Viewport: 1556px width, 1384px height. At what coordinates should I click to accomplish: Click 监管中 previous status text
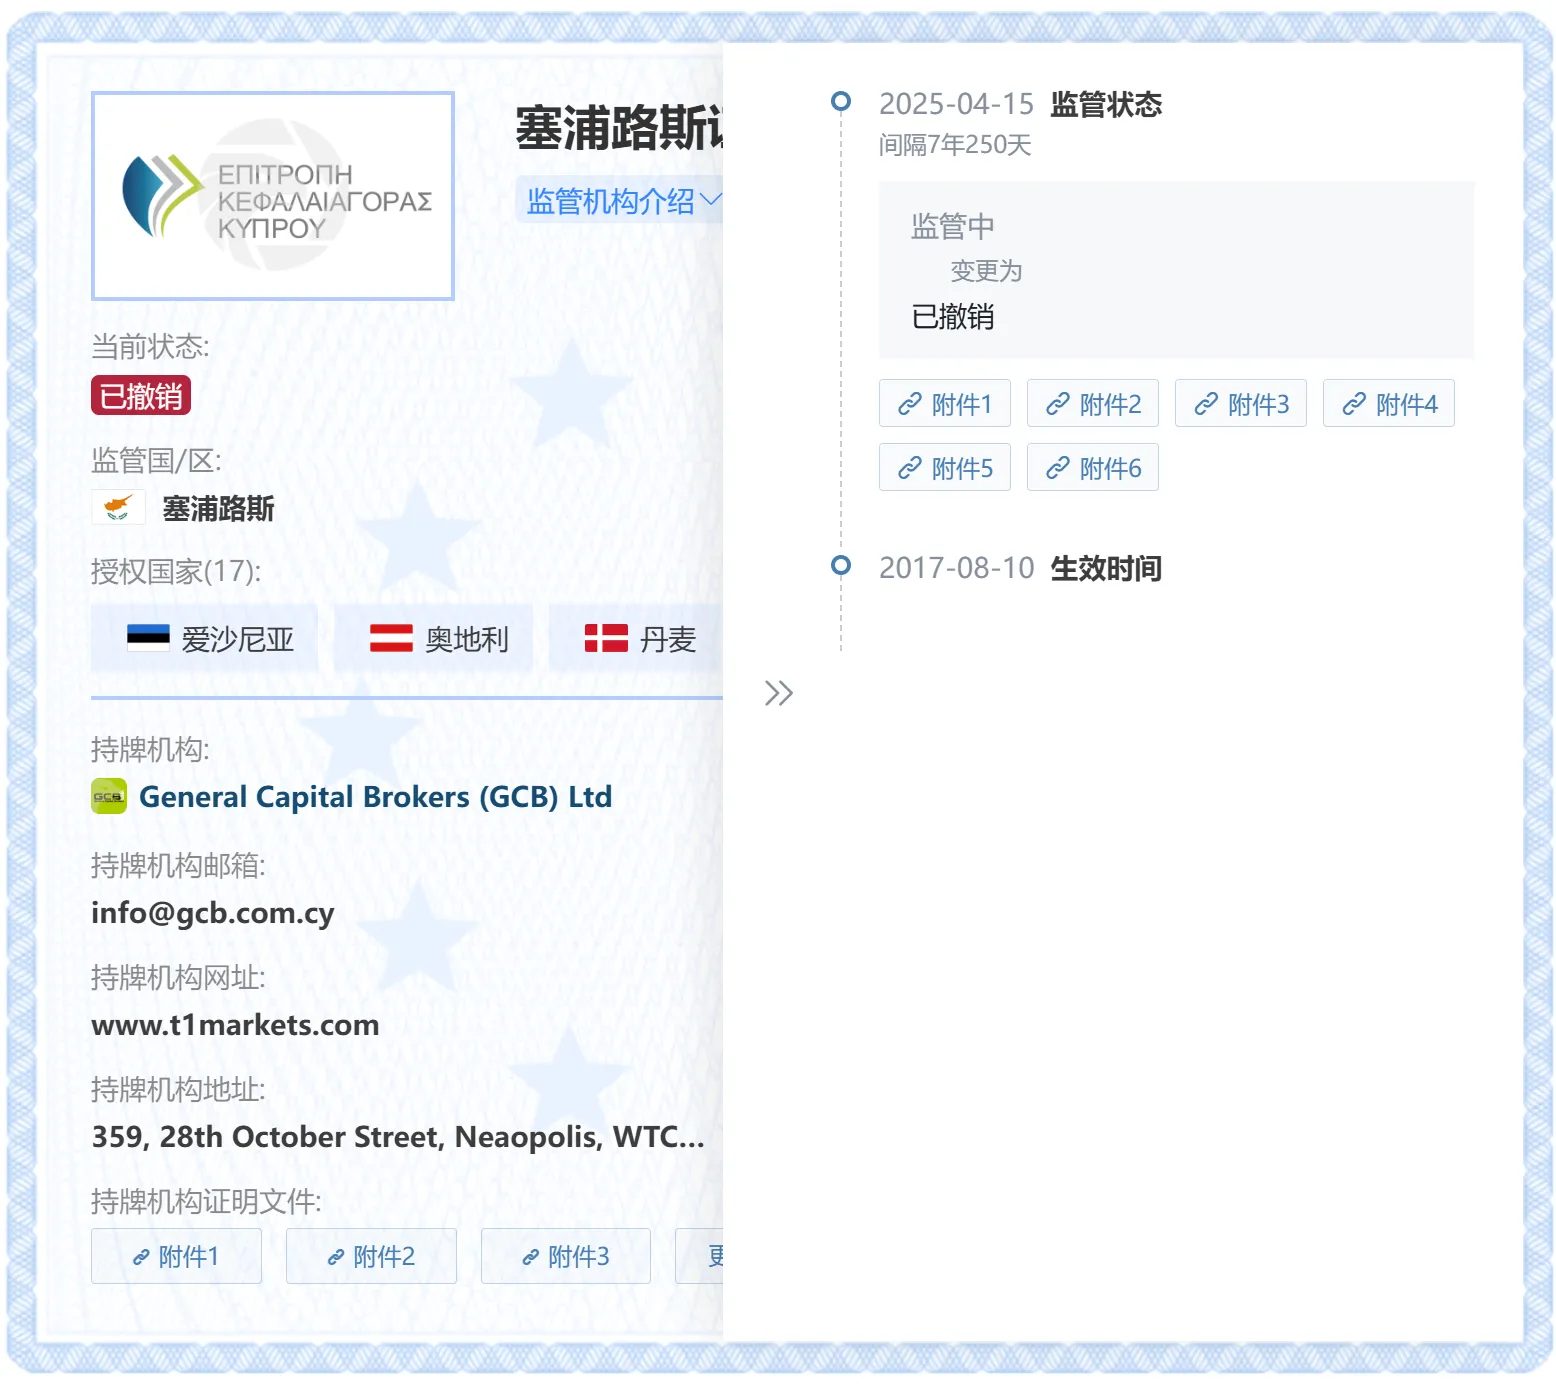pyautogui.click(x=952, y=226)
